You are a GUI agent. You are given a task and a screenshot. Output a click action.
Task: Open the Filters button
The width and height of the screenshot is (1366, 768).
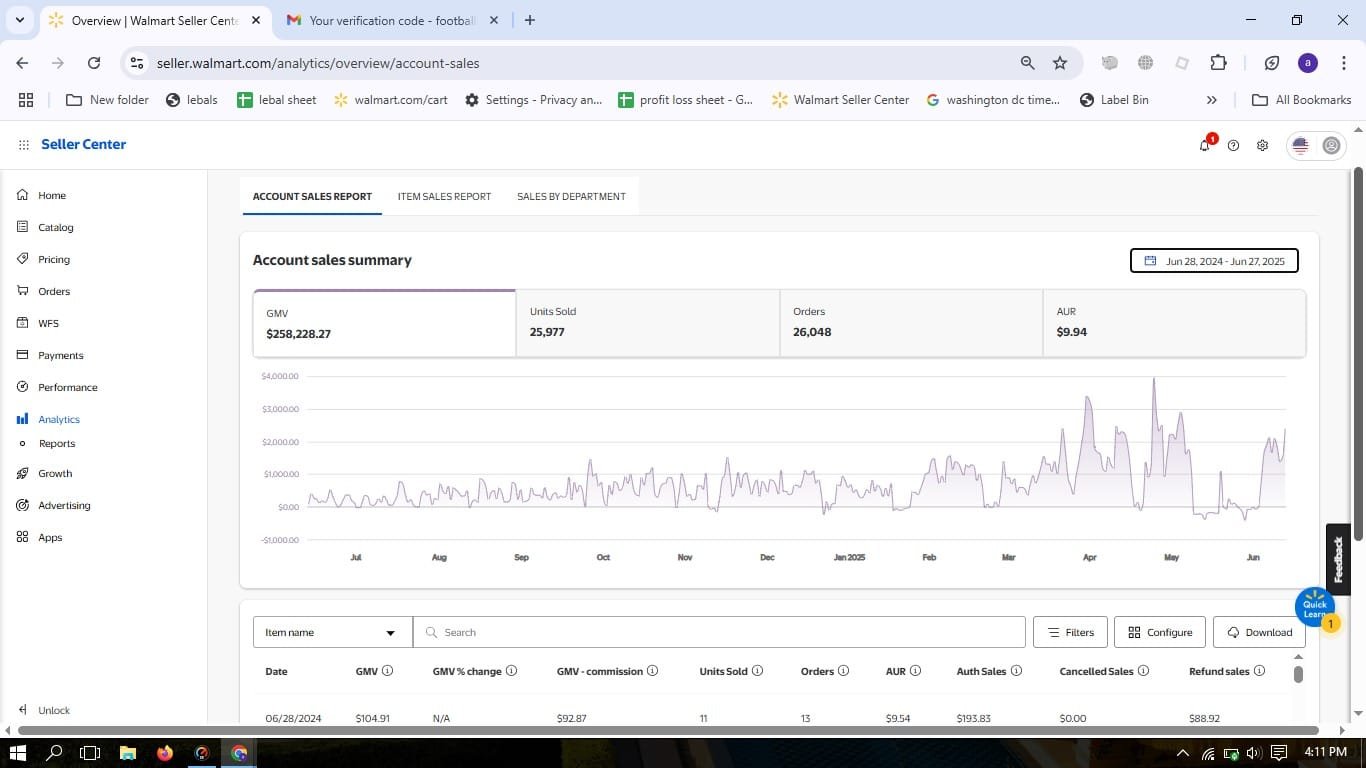tap(1070, 632)
